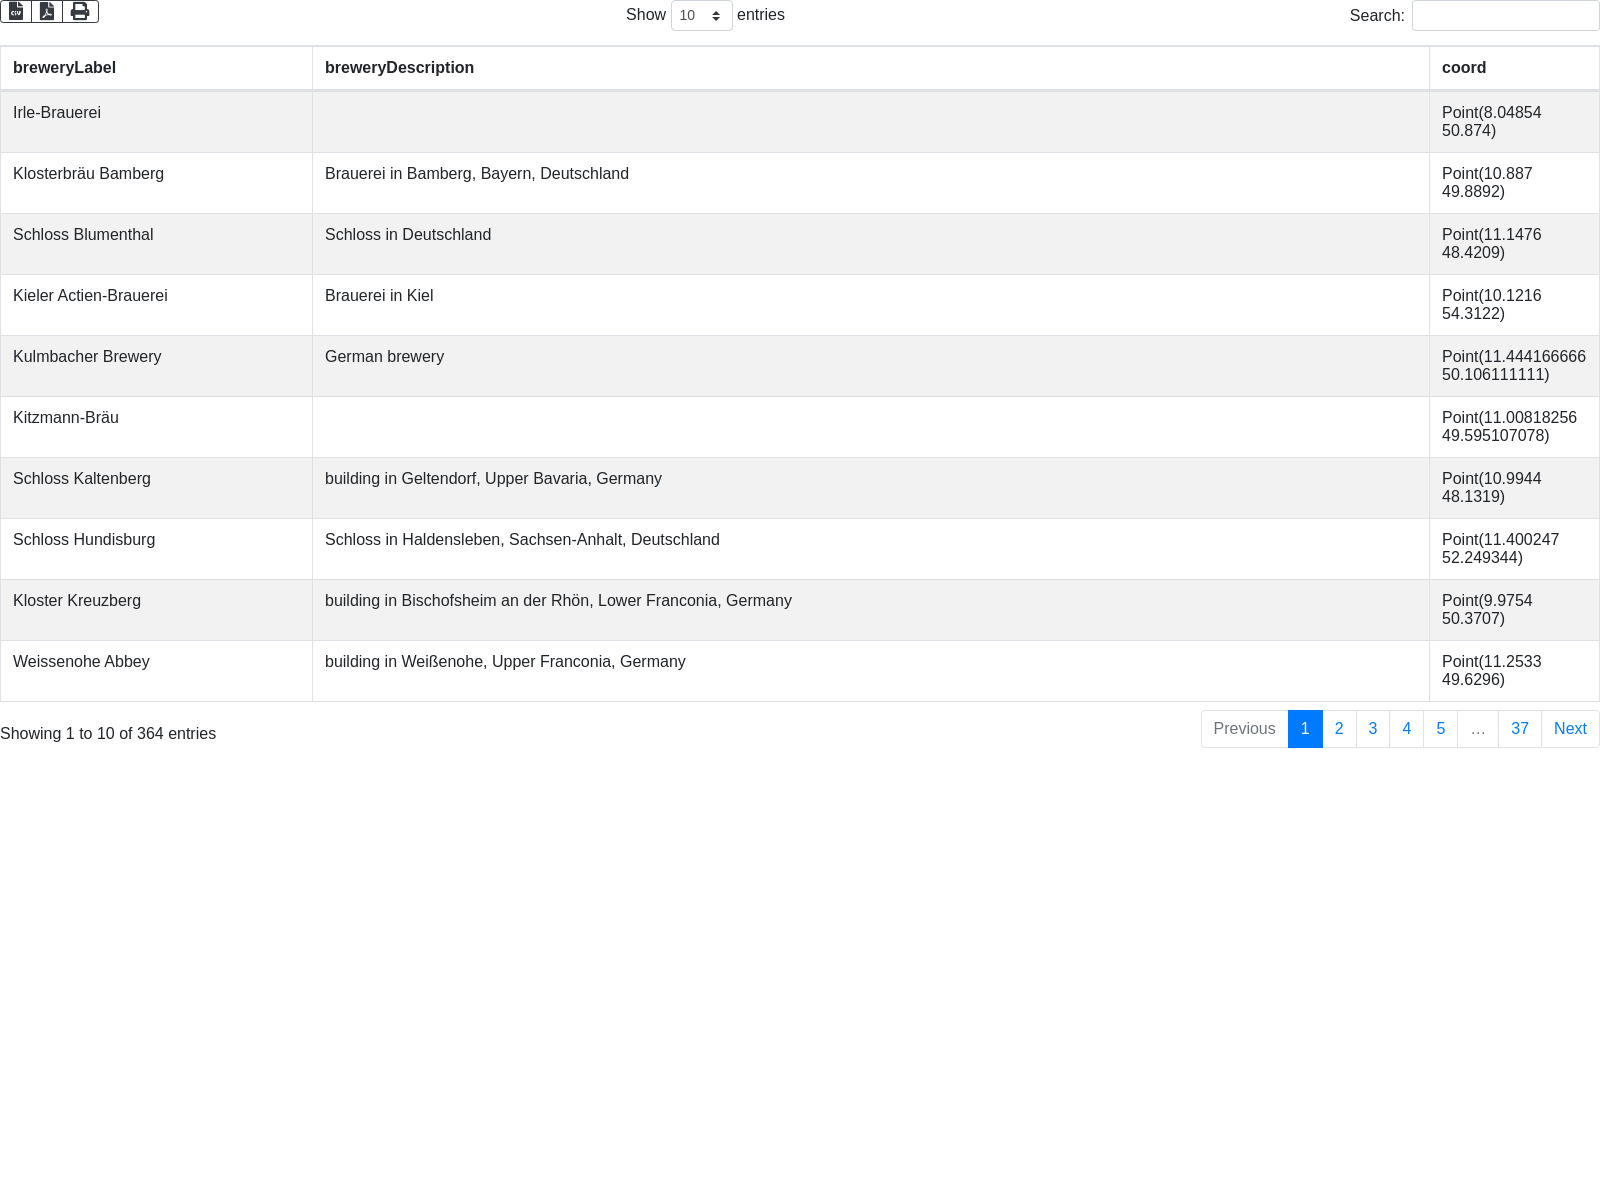Image resolution: width=1600 pixels, height=1200 pixels.
Task: Select Schloss Kaltenberg label
Action: point(82,479)
